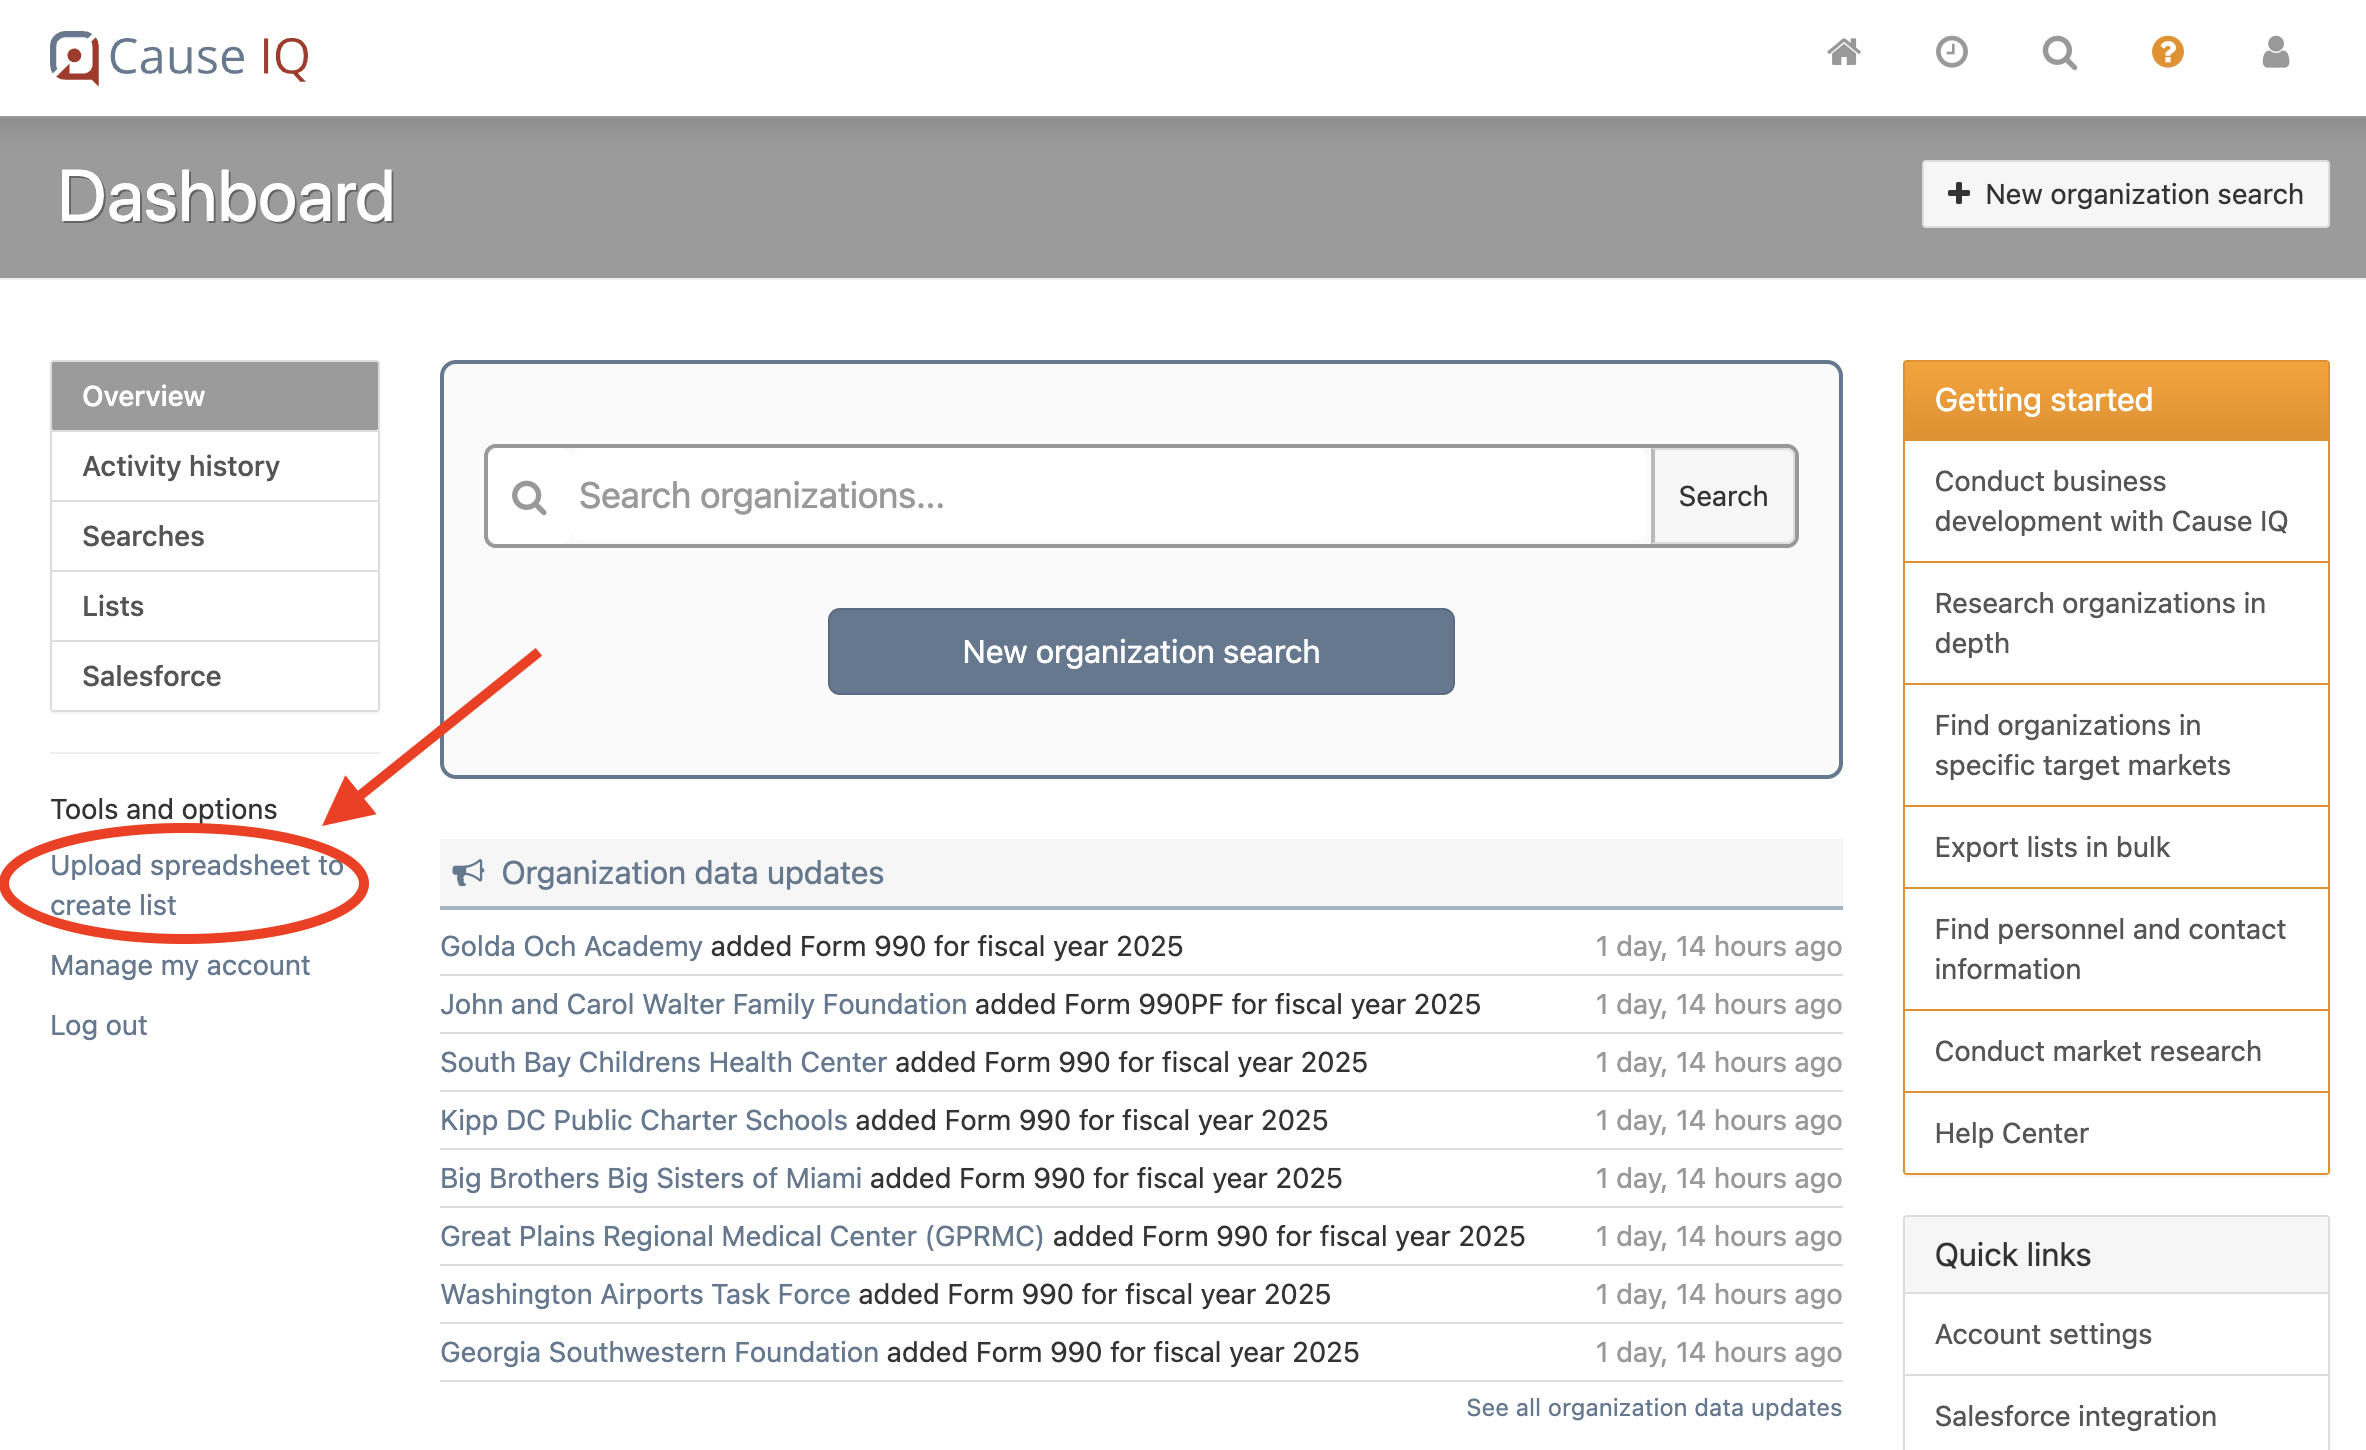Open Upload spreadsheet to create list link
This screenshot has width=2366, height=1450.
[197, 885]
